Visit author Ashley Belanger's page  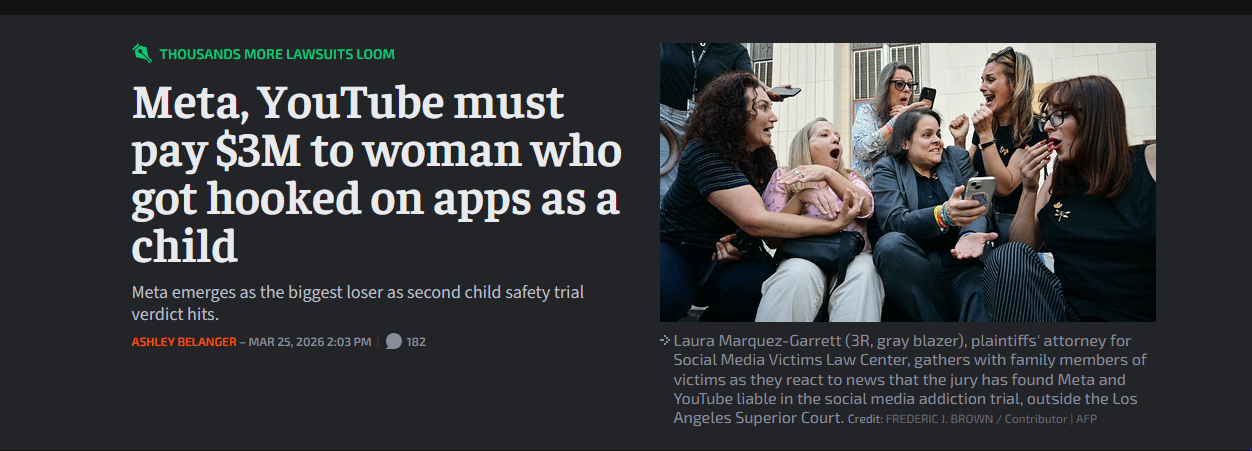[184, 342]
